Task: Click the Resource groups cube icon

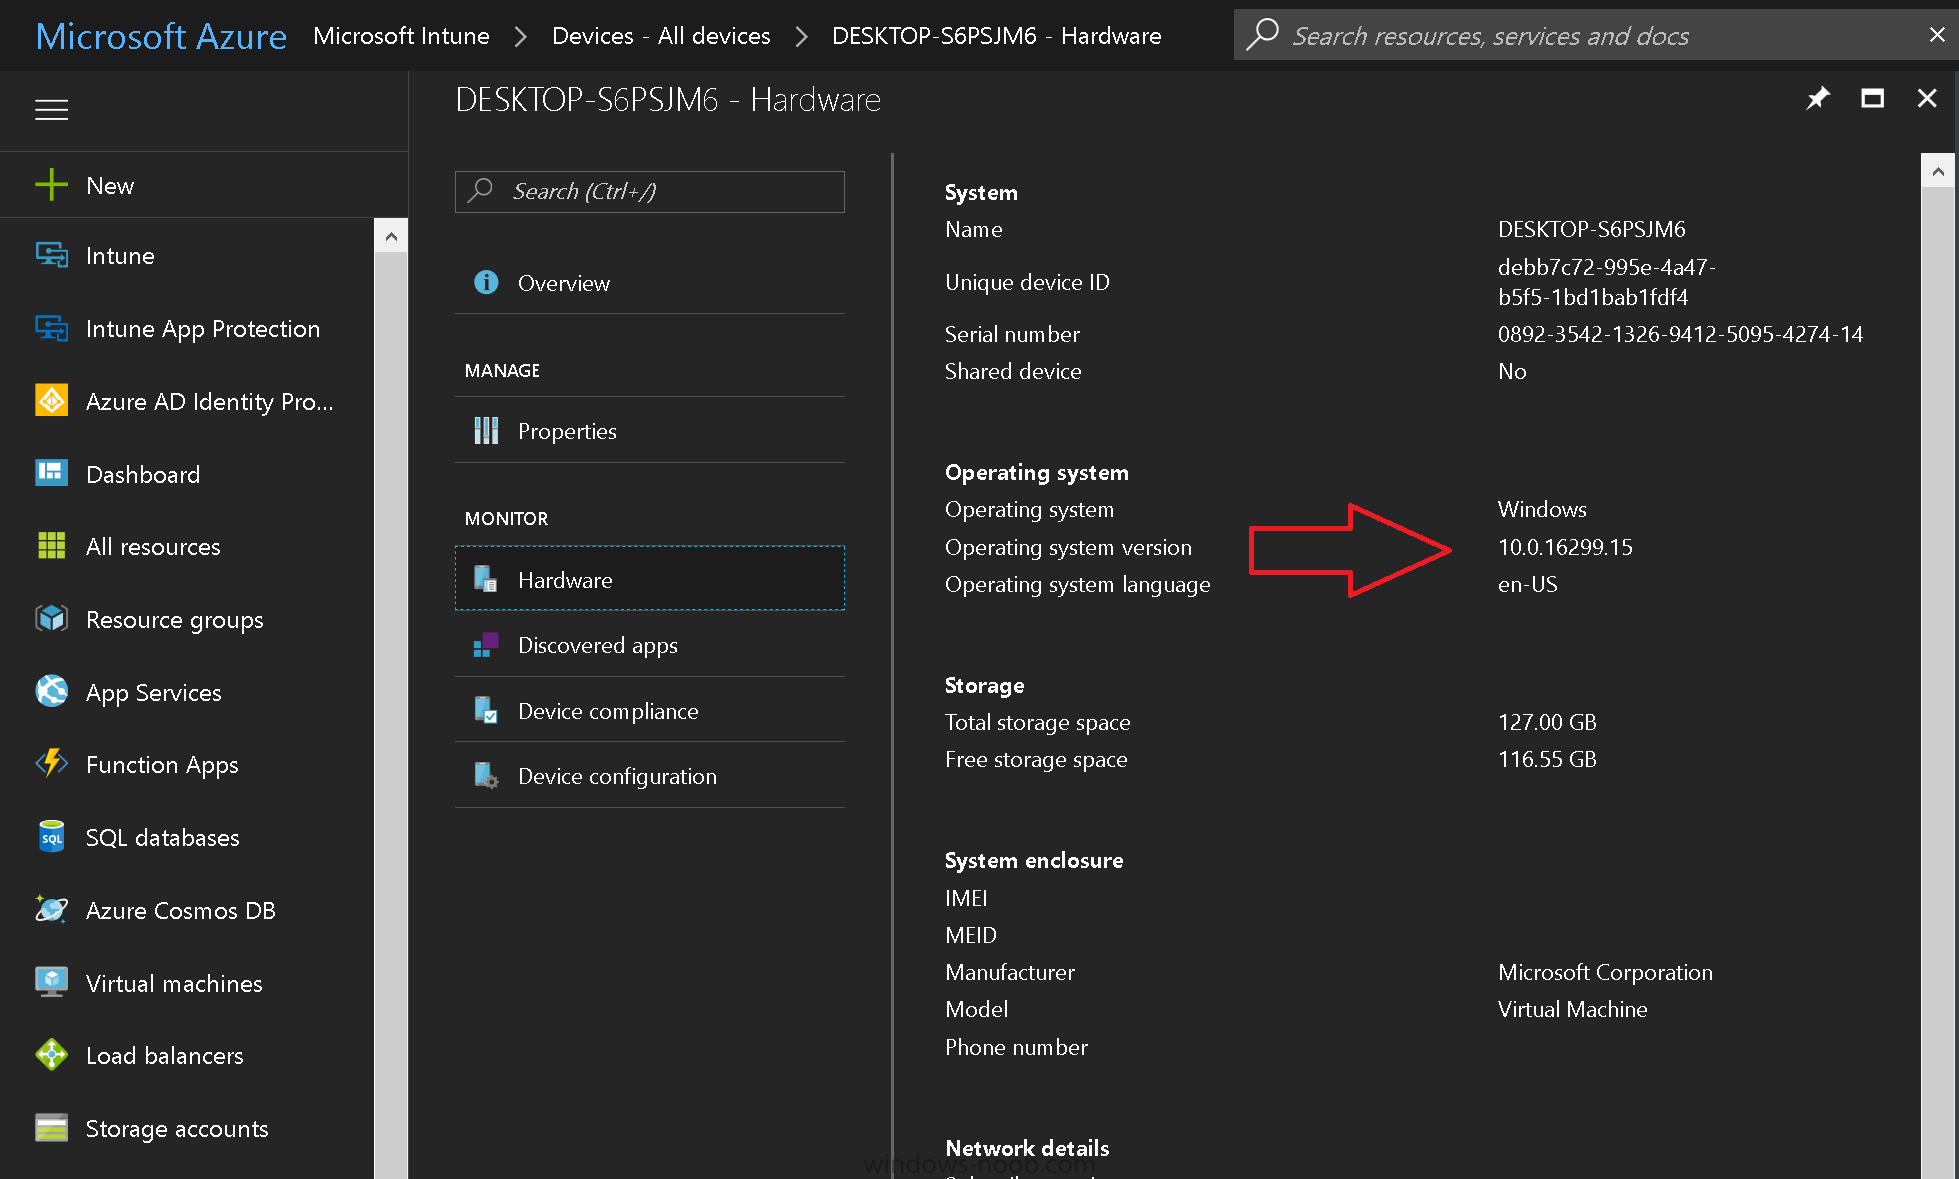Action: (x=52, y=619)
